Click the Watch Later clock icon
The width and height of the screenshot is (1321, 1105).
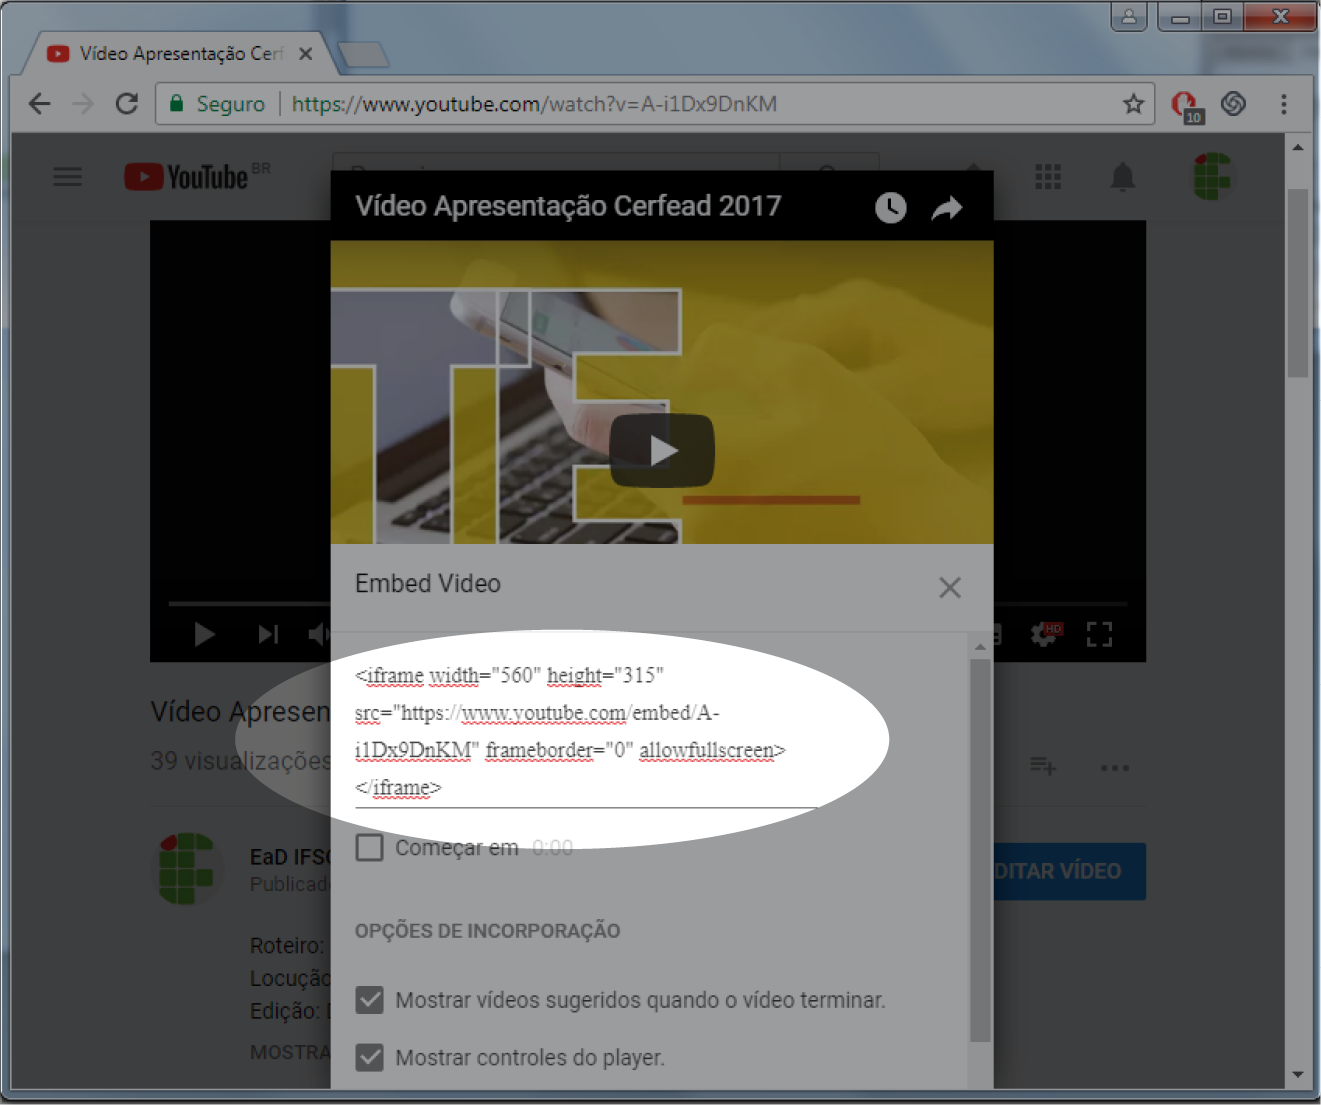[x=890, y=208]
